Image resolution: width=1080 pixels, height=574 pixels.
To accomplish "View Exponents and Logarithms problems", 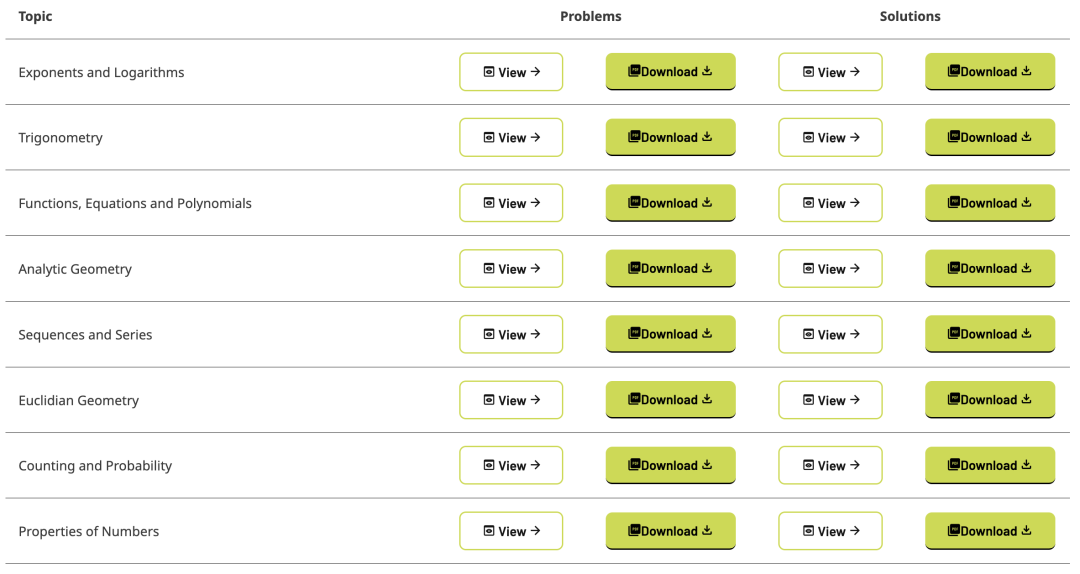I will point(511,72).
